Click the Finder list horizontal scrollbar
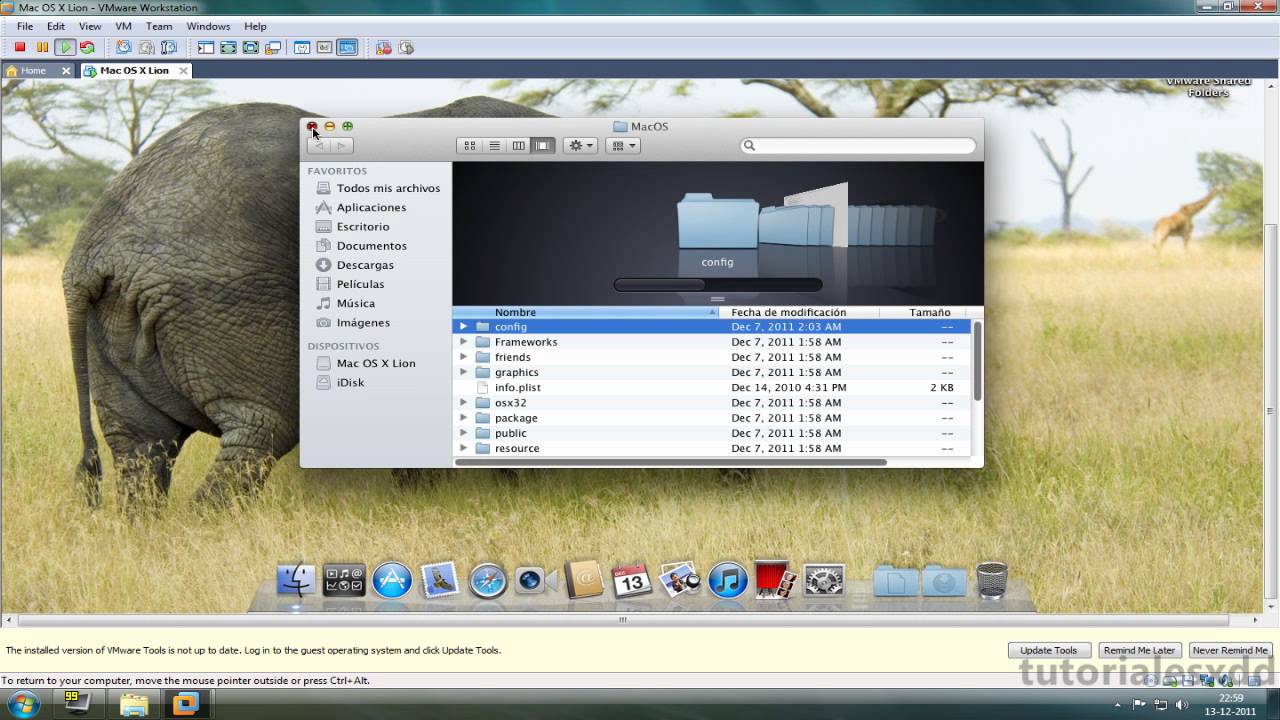The image size is (1280, 720). [x=671, y=462]
